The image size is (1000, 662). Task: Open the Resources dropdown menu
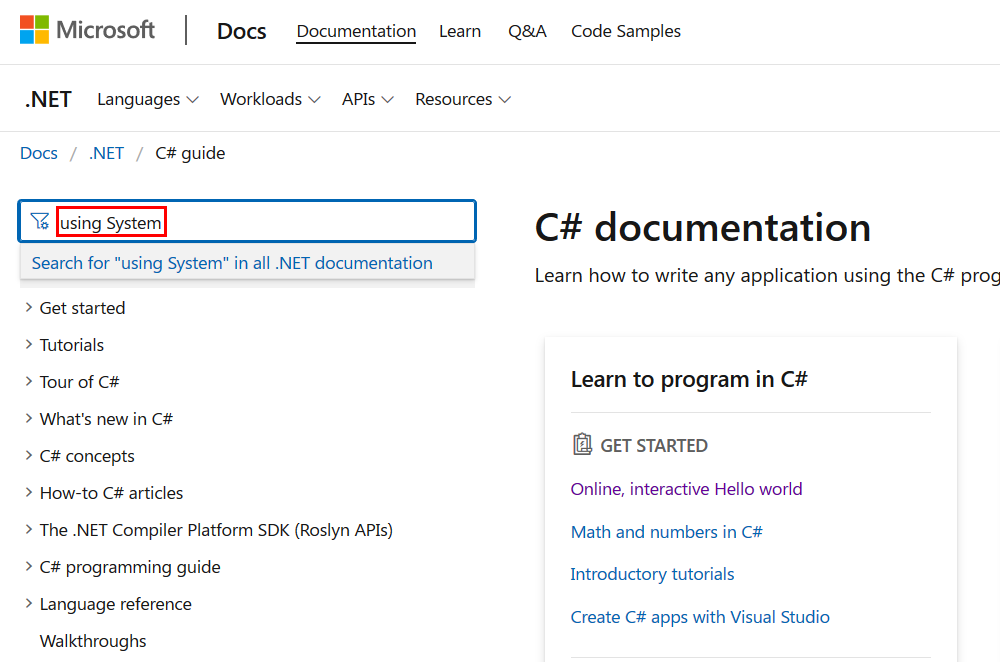463,99
